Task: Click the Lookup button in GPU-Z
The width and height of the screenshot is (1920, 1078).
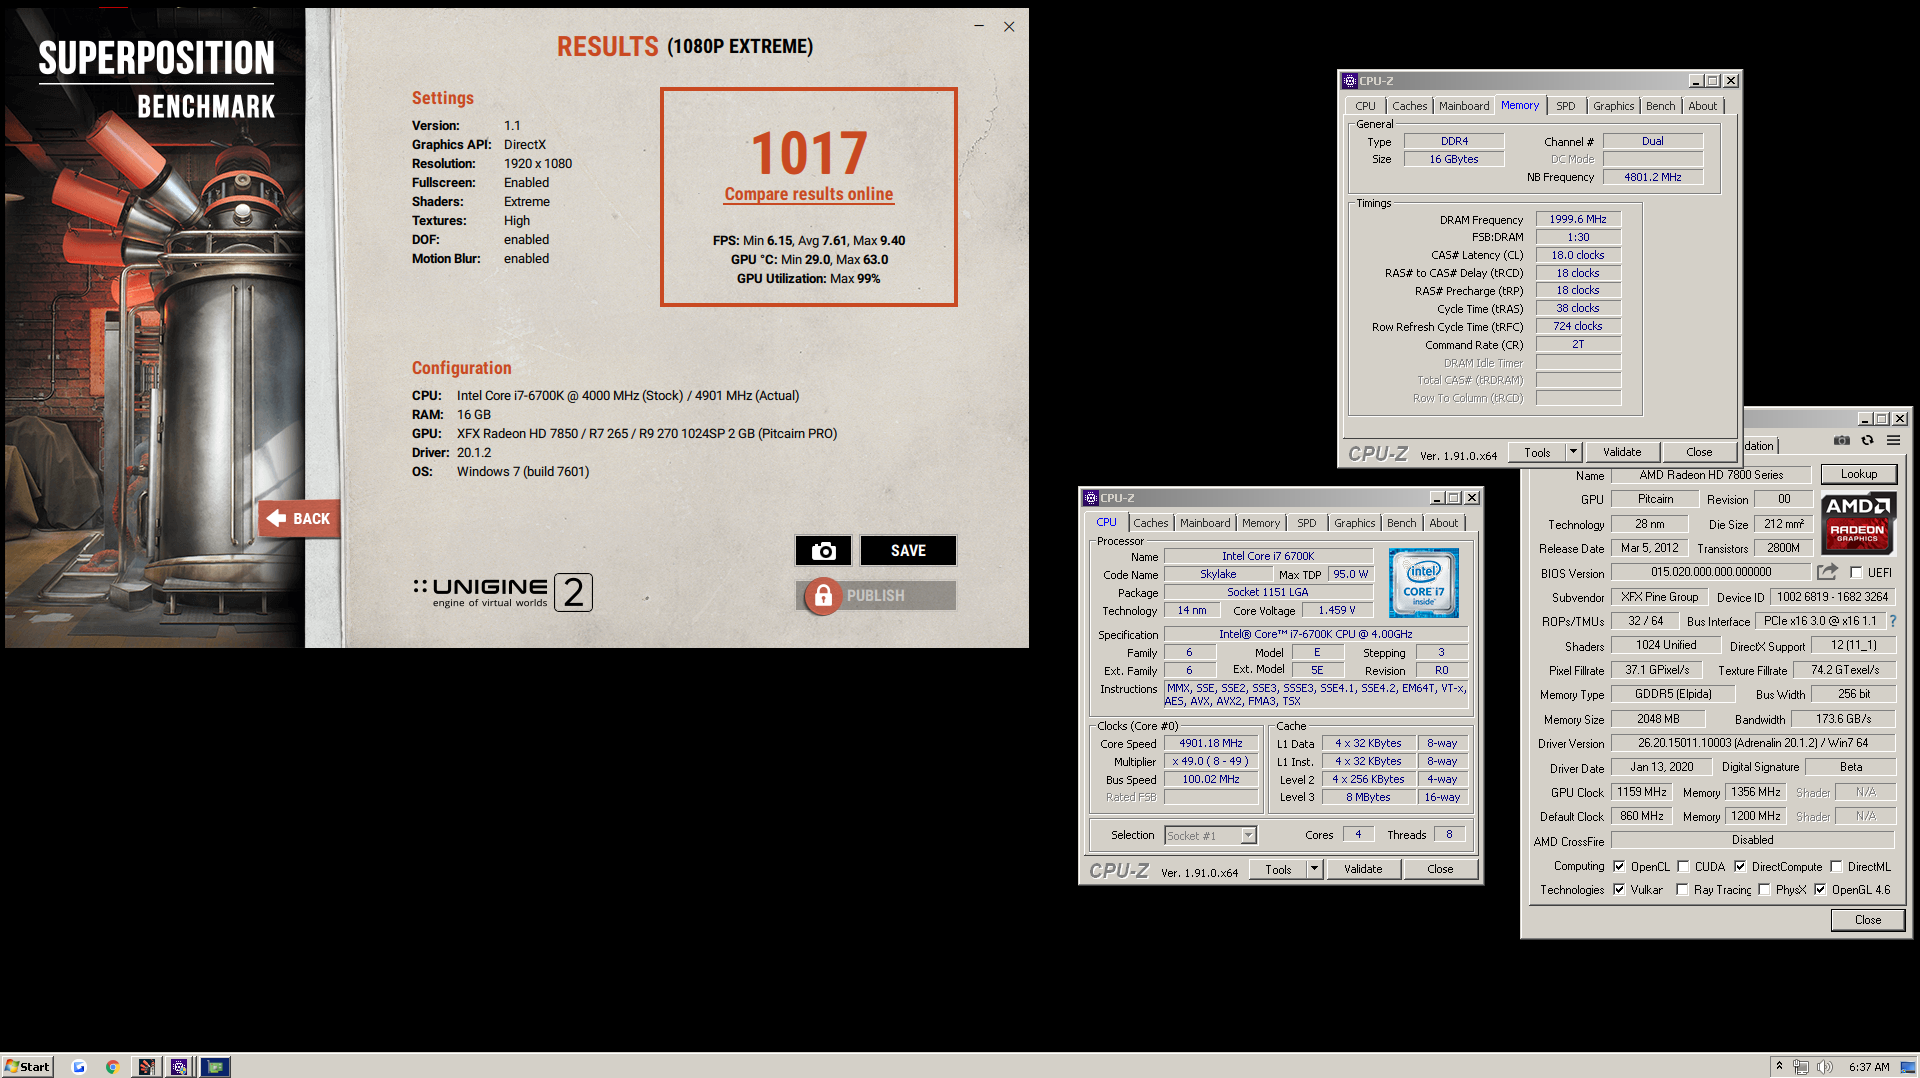Action: point(1859,474)
